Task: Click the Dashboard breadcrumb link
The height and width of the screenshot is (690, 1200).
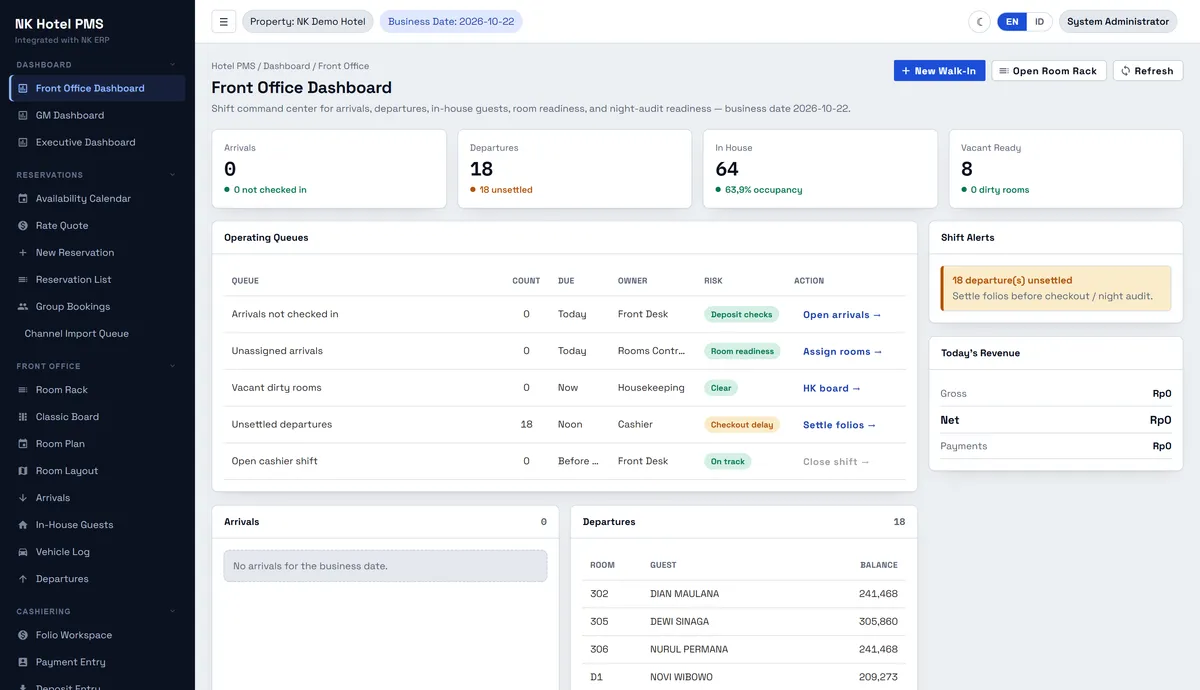Action: coord(286,66)
